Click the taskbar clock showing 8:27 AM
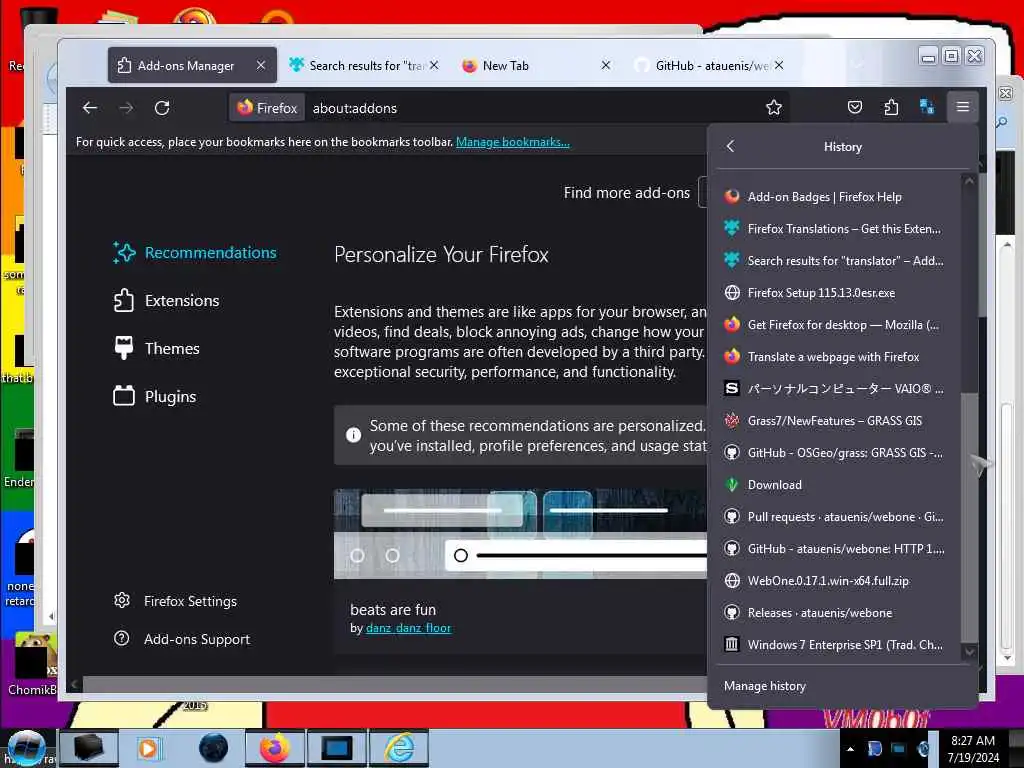This screenshot has height=768, width=1024. [x=973, y=749]
